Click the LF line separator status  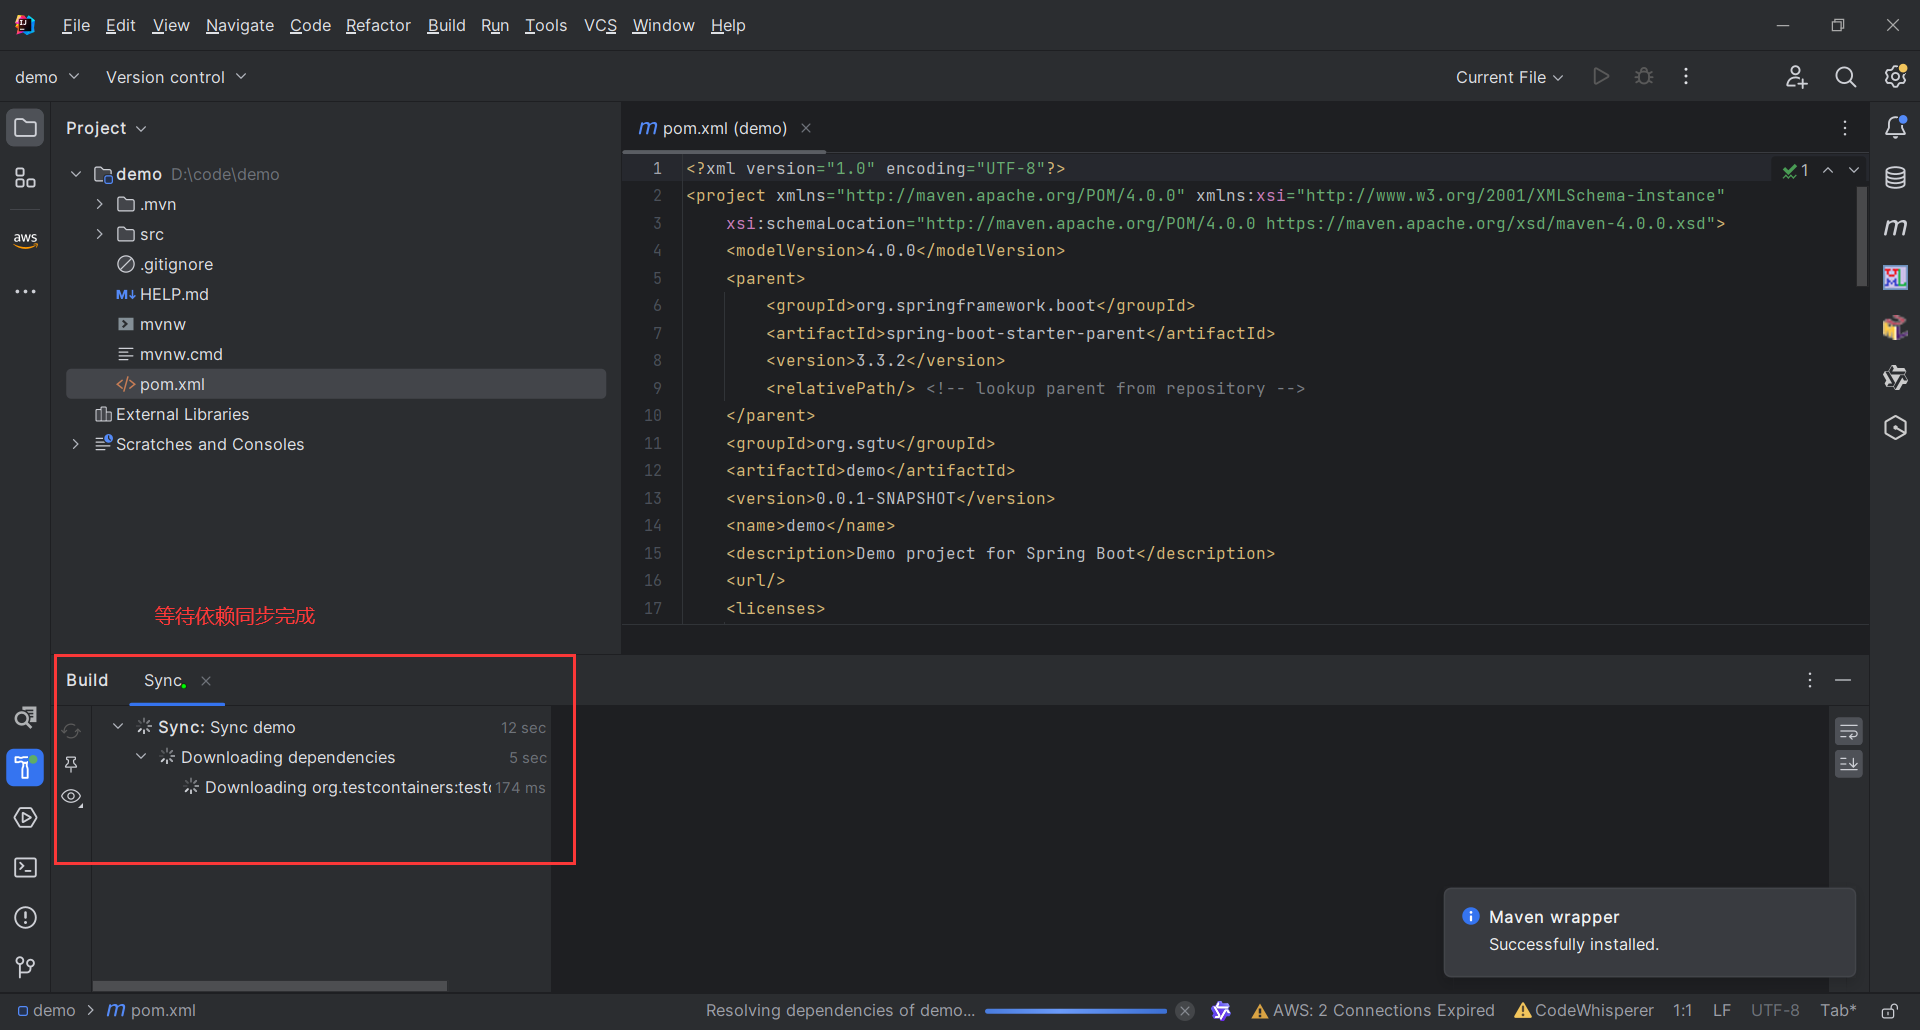click(1722, 1011)
